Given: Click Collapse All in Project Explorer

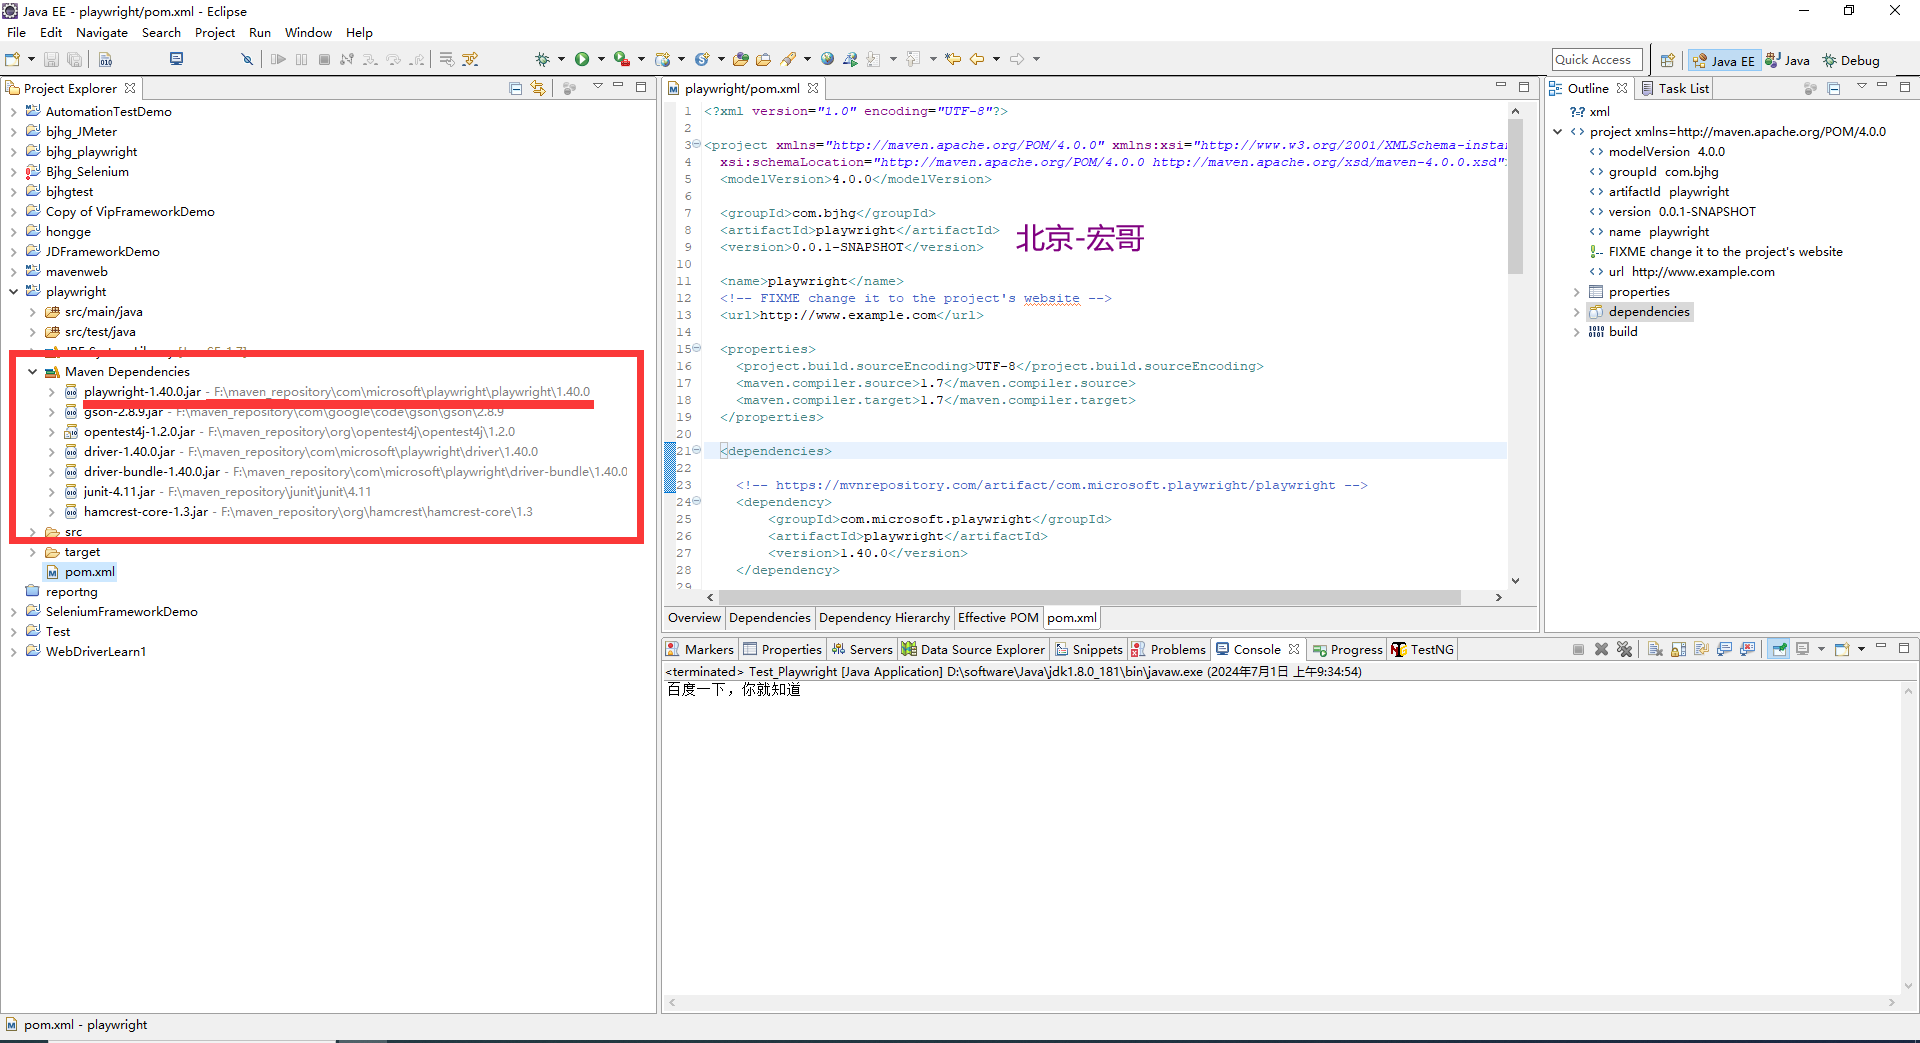Looking at the screenshot, I should [x=516, y=89].
